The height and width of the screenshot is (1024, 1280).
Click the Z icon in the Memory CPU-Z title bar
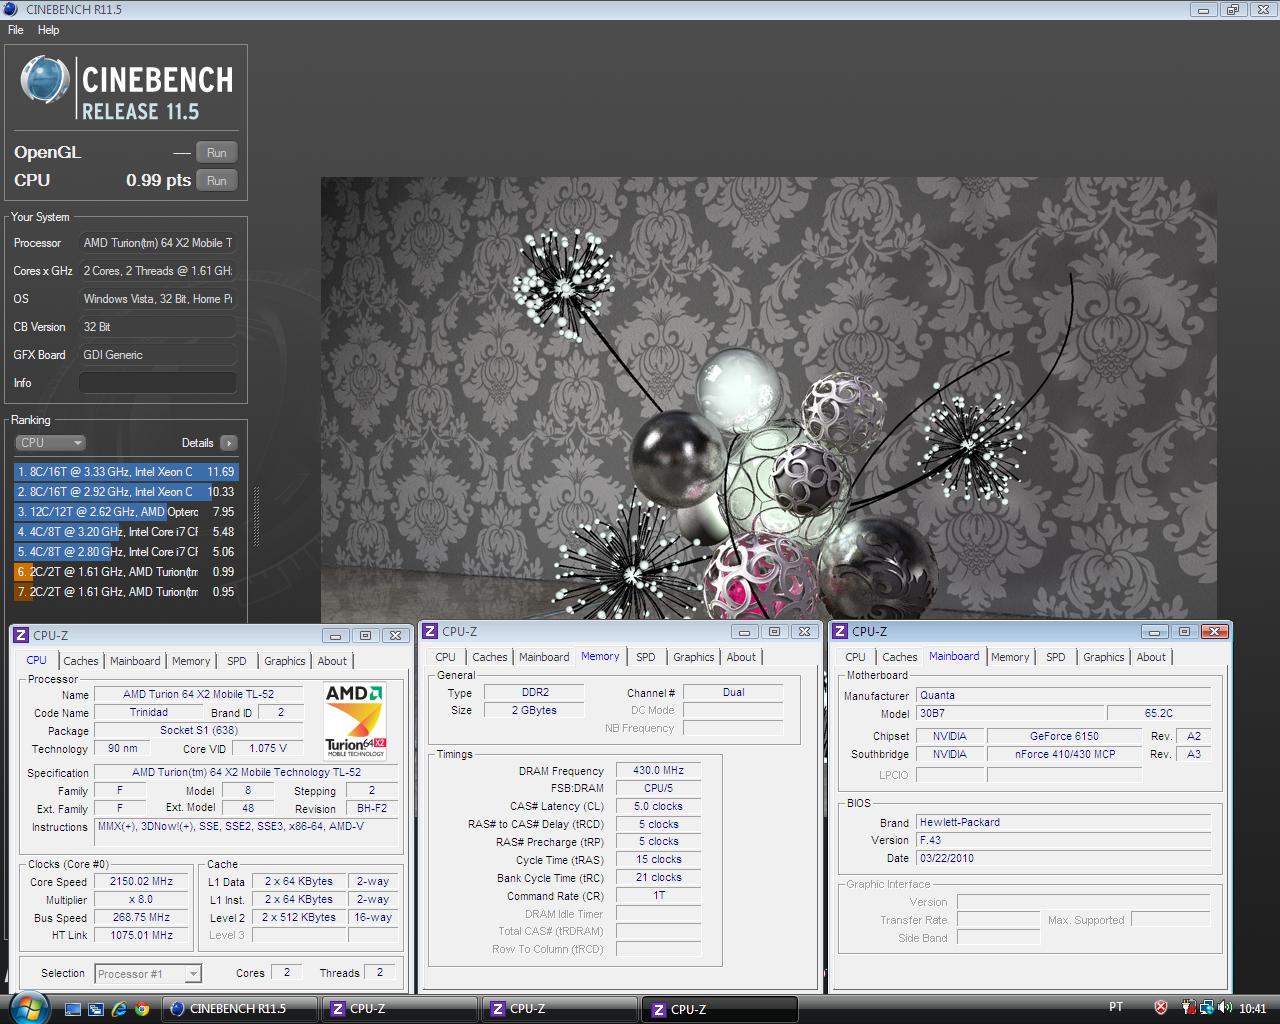(x=430, y=631)
